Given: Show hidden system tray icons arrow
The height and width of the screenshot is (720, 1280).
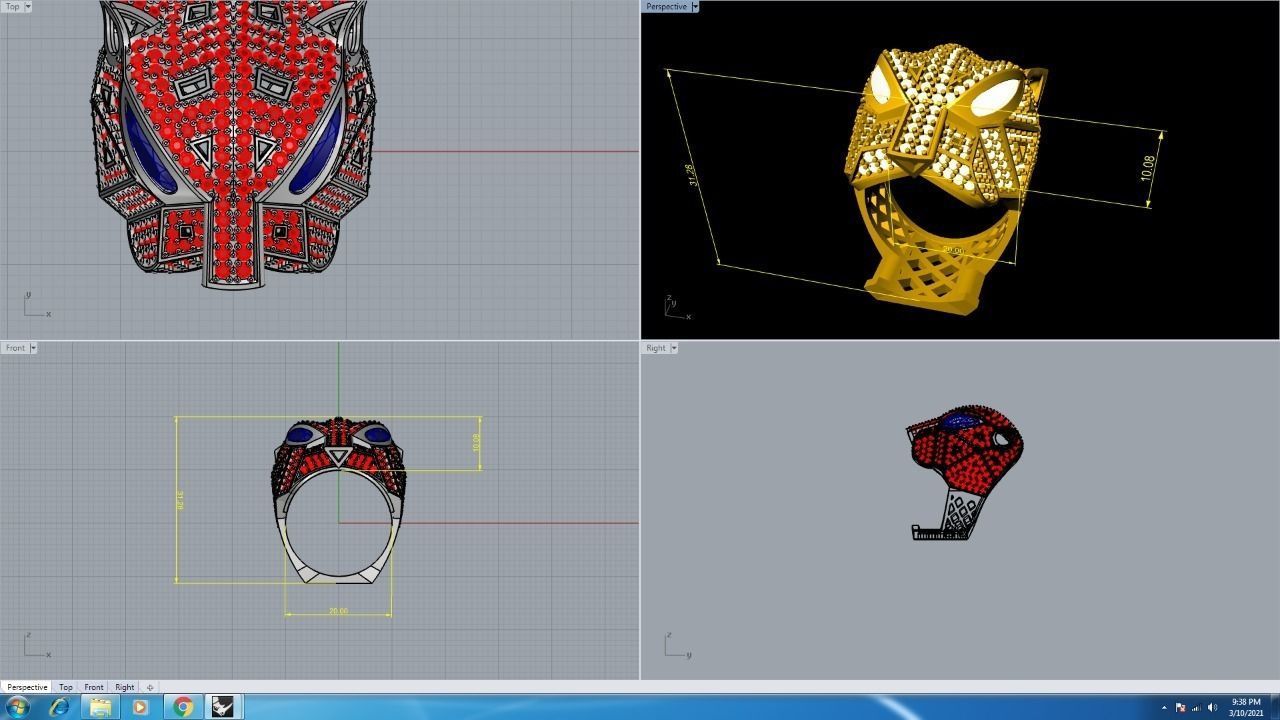Looking at the screenshot, I should (1164, 708).
